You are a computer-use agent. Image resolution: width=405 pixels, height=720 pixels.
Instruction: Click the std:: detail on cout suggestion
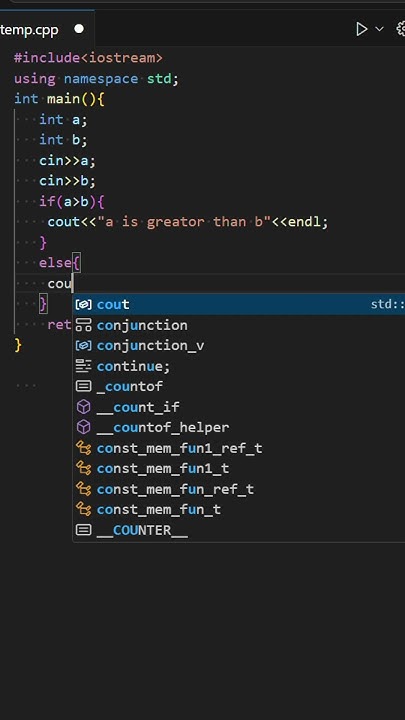(388, 304)
